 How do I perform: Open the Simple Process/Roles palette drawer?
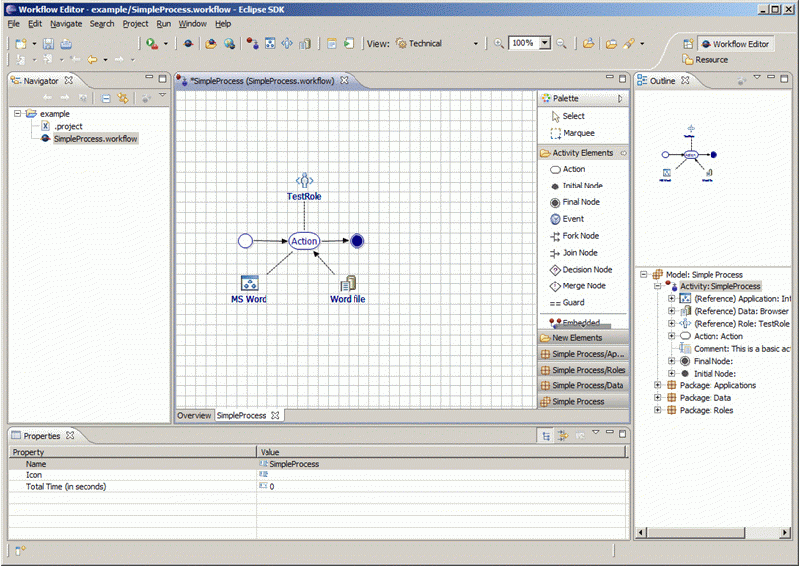(584, 370)
